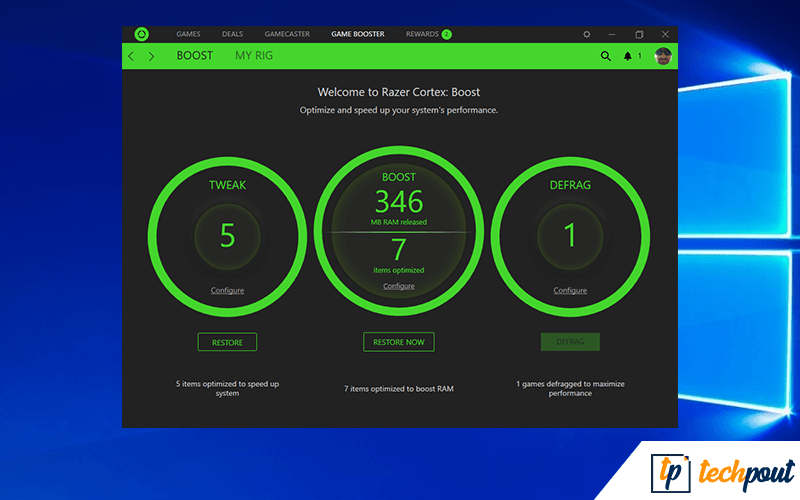Viewport: 800px width, 500px height.
Task: Open notifications via the bell icon
Action: pyautogui.click(x=628, y=56)
